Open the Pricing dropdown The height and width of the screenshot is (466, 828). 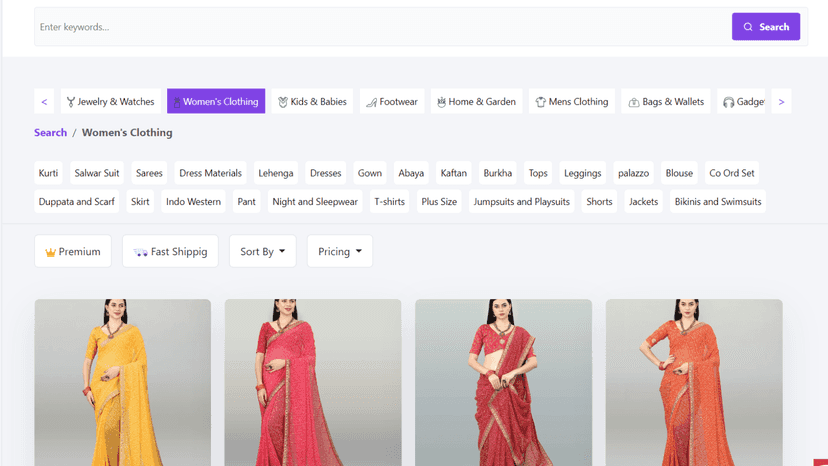(340, 251)
